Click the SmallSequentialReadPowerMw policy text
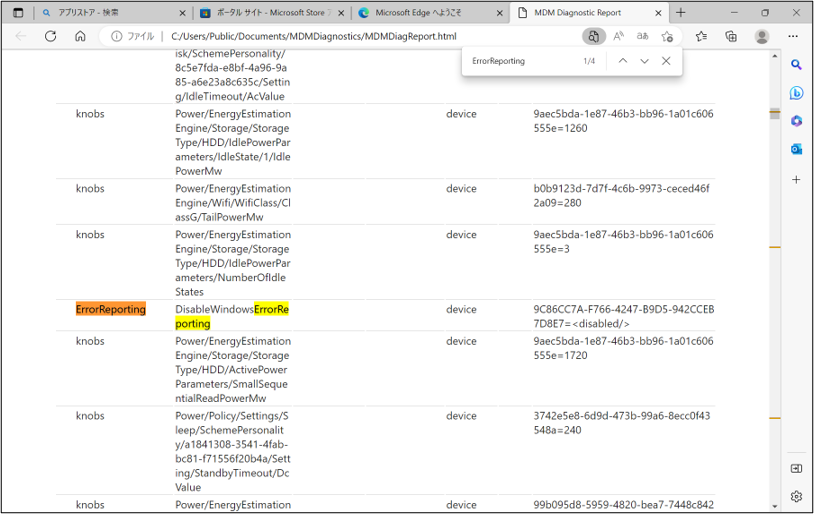Screen dimensions: 814x514 coord(233,370)
